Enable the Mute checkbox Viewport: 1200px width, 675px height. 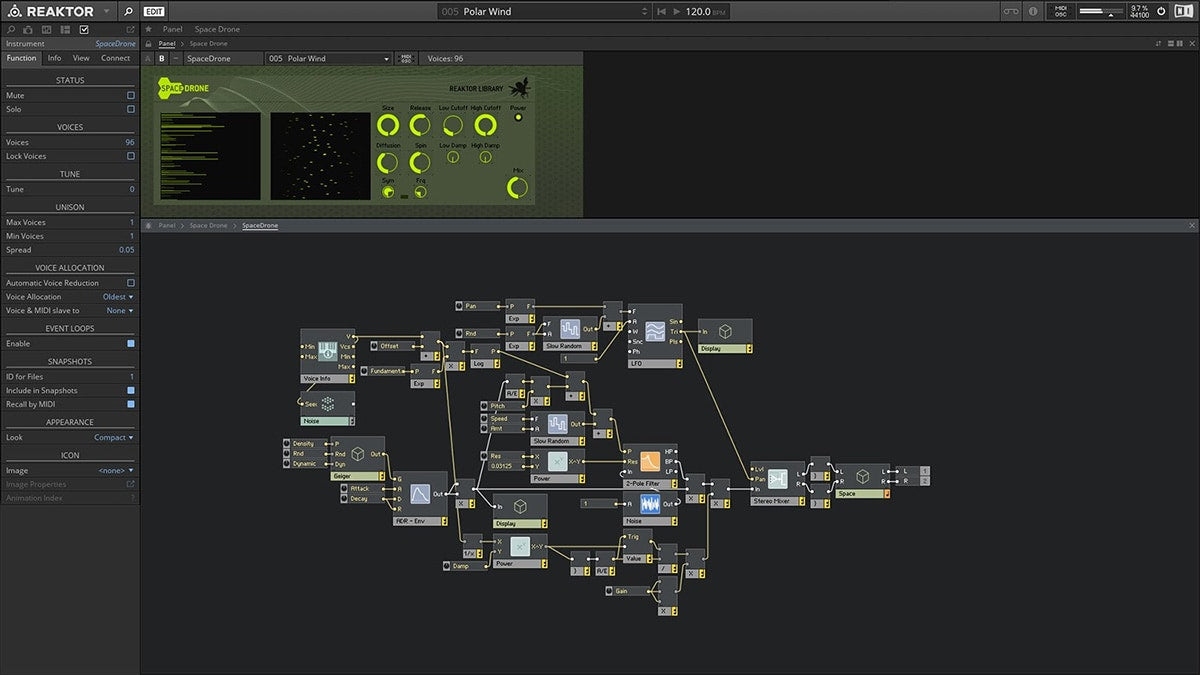click(x=130, y=95)
